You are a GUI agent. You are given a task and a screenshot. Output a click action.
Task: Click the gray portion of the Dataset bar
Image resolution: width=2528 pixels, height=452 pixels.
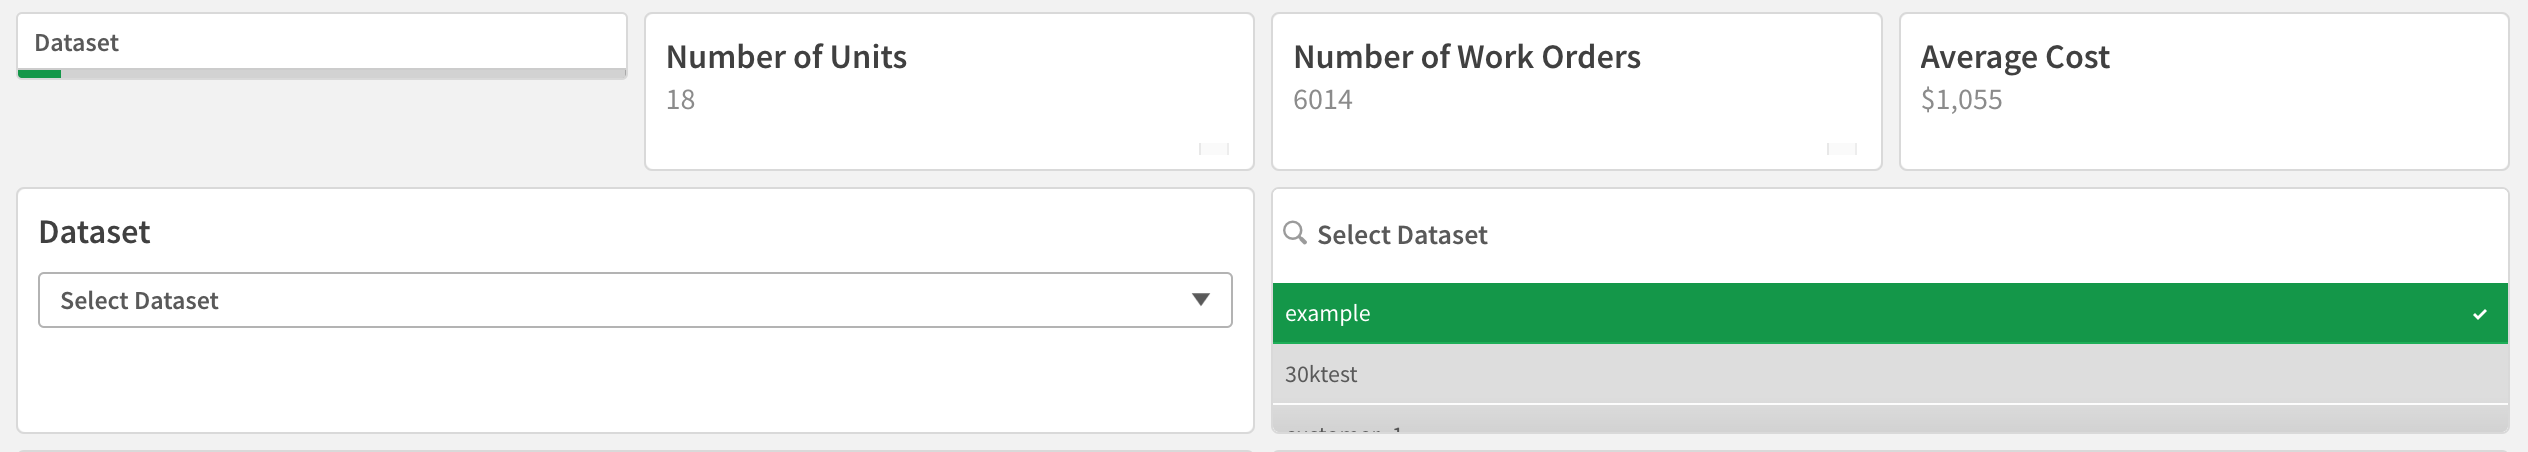point(340,73)
